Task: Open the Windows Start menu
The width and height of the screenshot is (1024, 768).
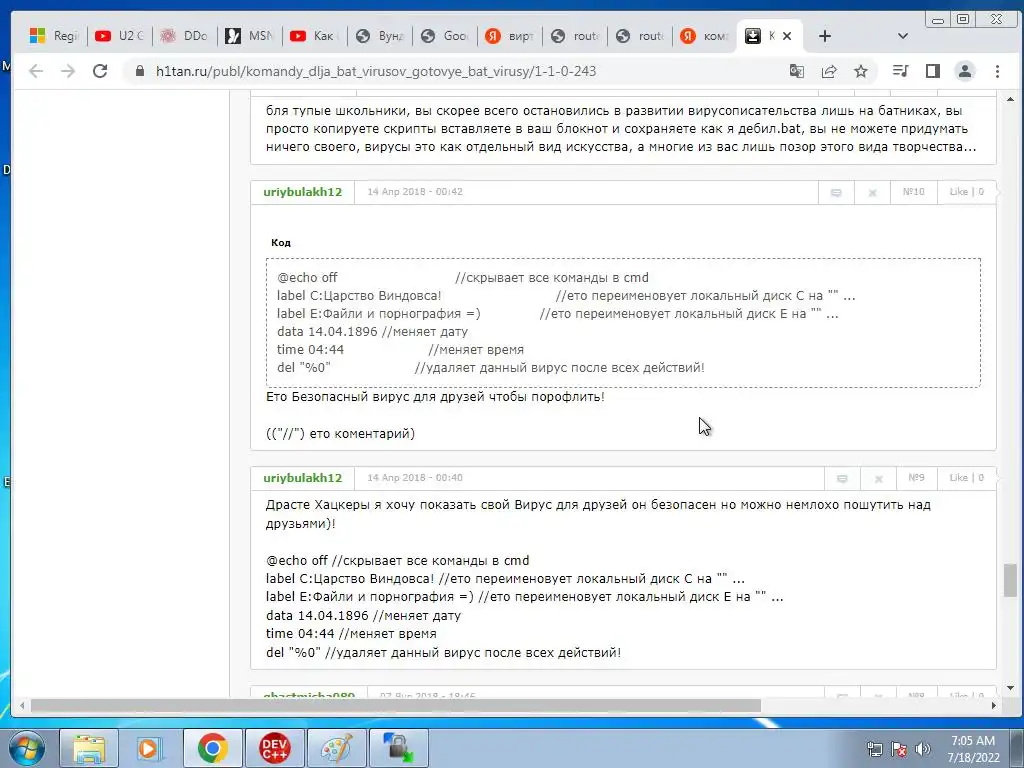Action: tap(26, 748)
